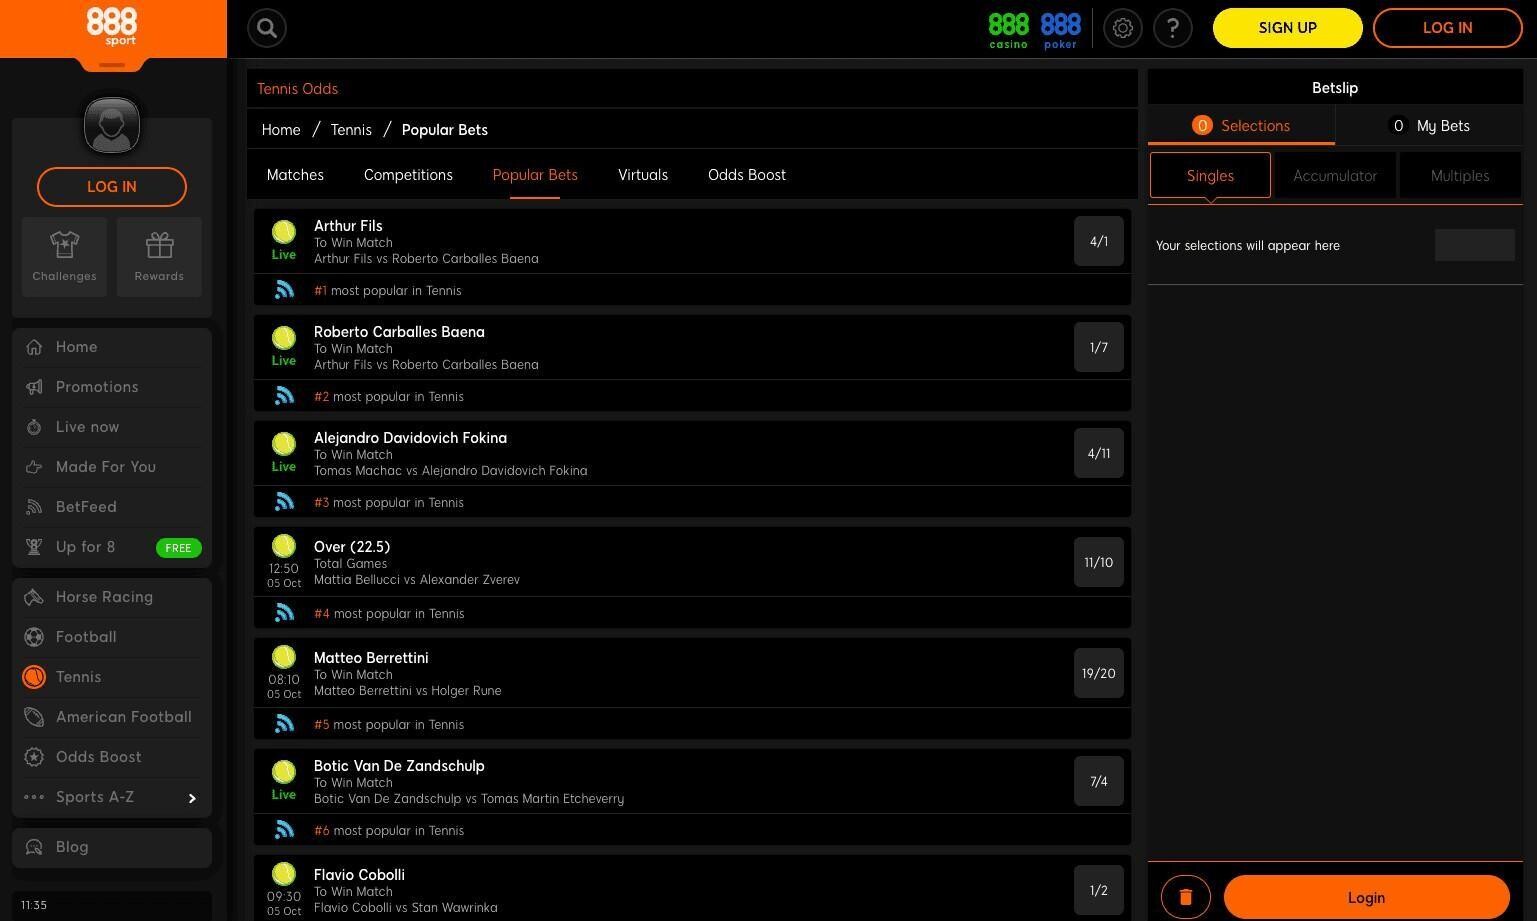Switch to My Bets tab
Image resolution: width=1537 pixels, height=921 pixels.
coord(1430,126)
